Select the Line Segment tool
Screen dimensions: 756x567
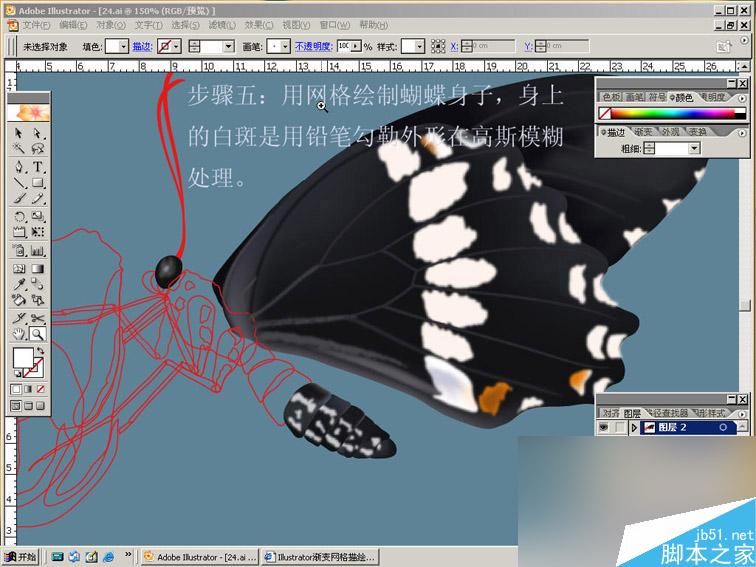click(x=19, y=183)
